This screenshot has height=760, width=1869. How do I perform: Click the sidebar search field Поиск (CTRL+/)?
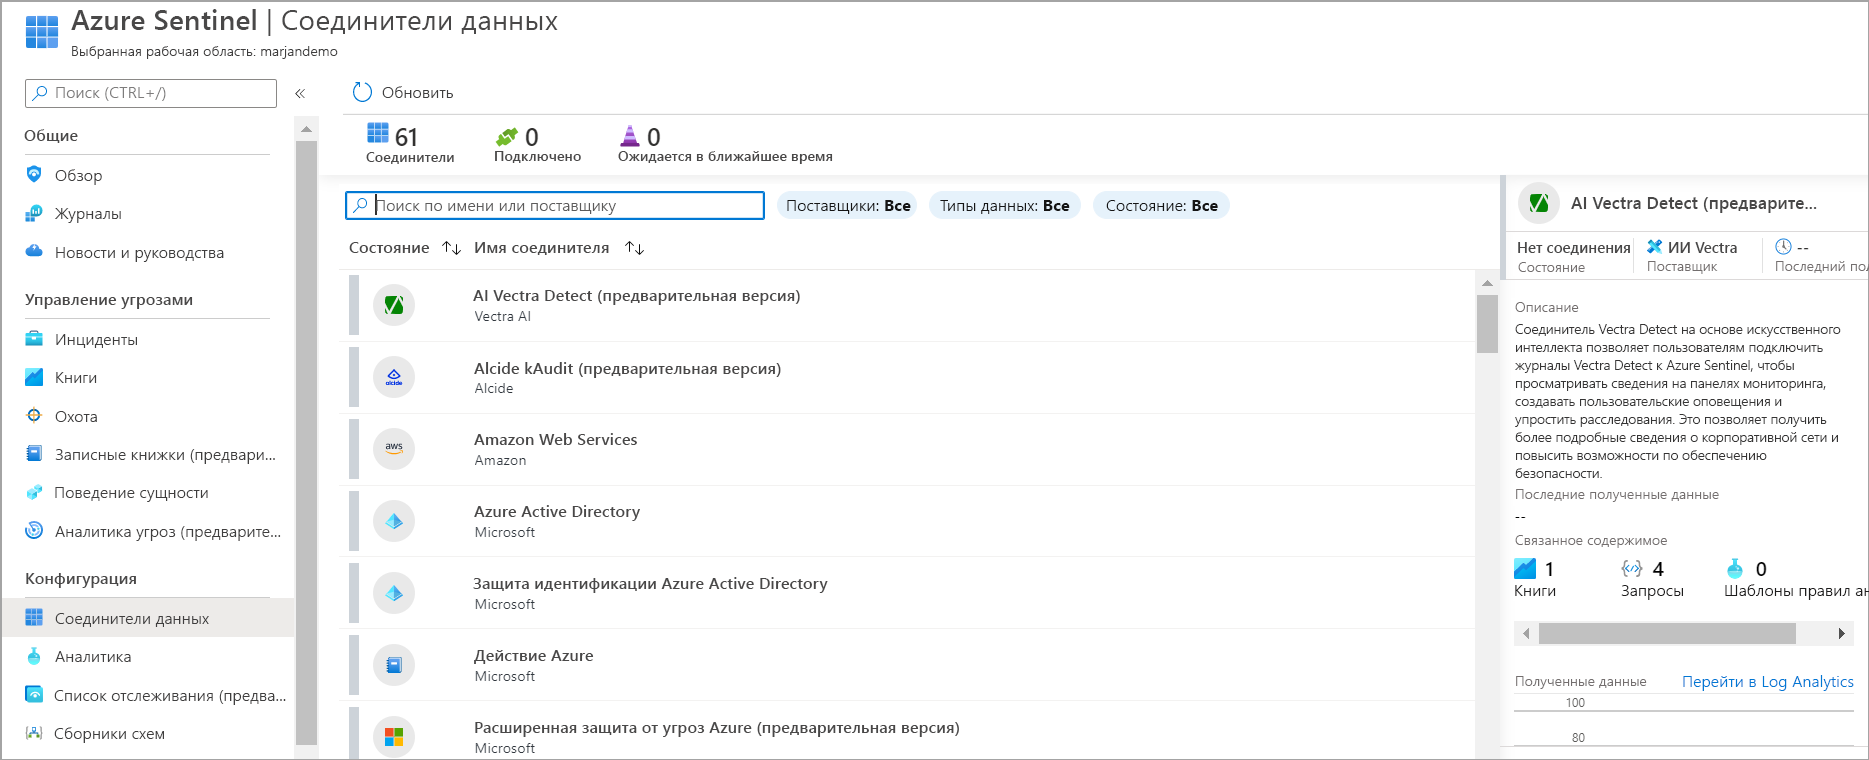[x=151, y=93]
